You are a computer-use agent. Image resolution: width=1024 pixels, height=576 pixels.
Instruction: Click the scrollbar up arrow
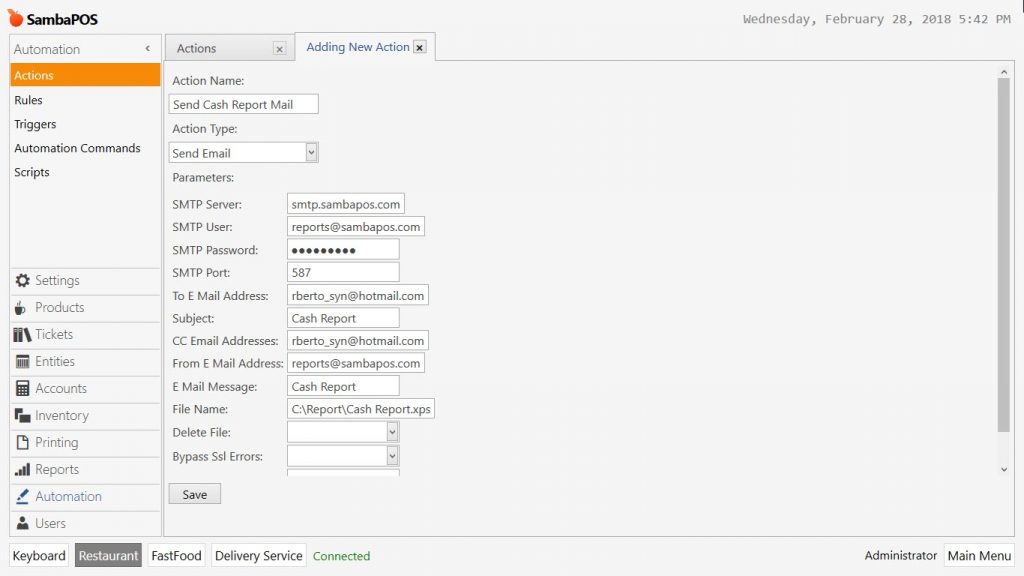click(x=1004, y=72)
